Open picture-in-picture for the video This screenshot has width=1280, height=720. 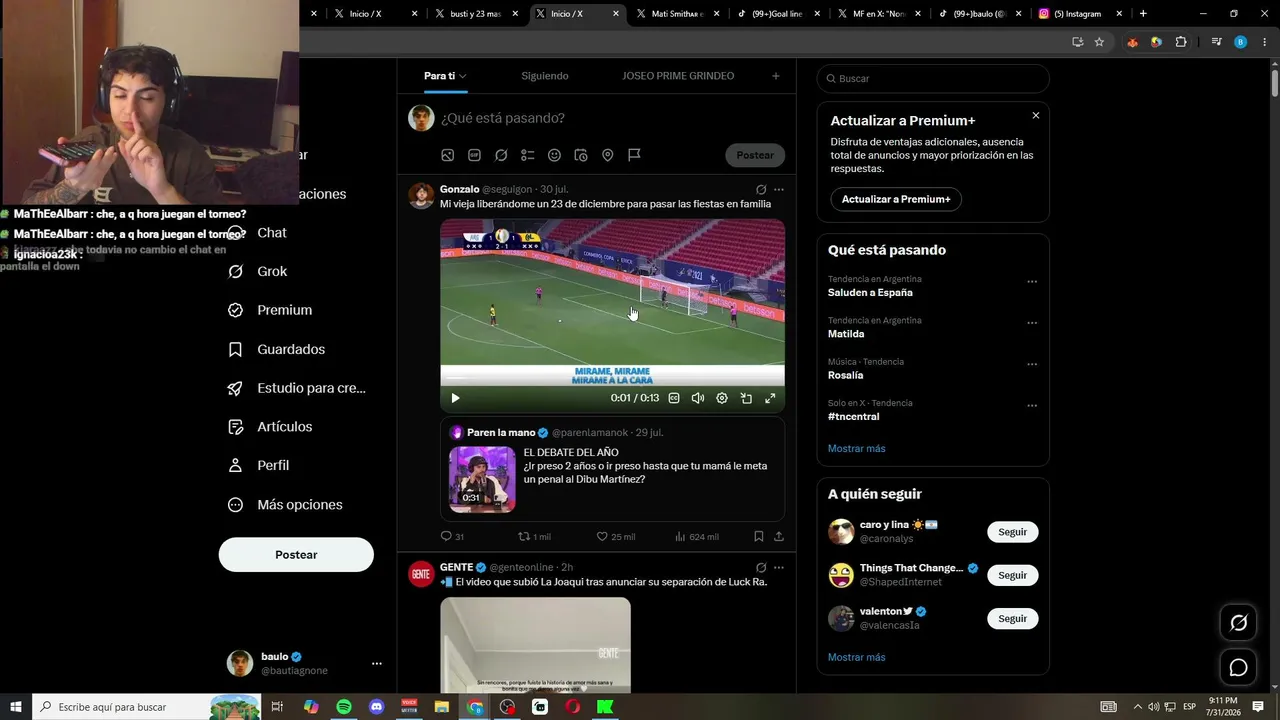(x=746, y=398)
